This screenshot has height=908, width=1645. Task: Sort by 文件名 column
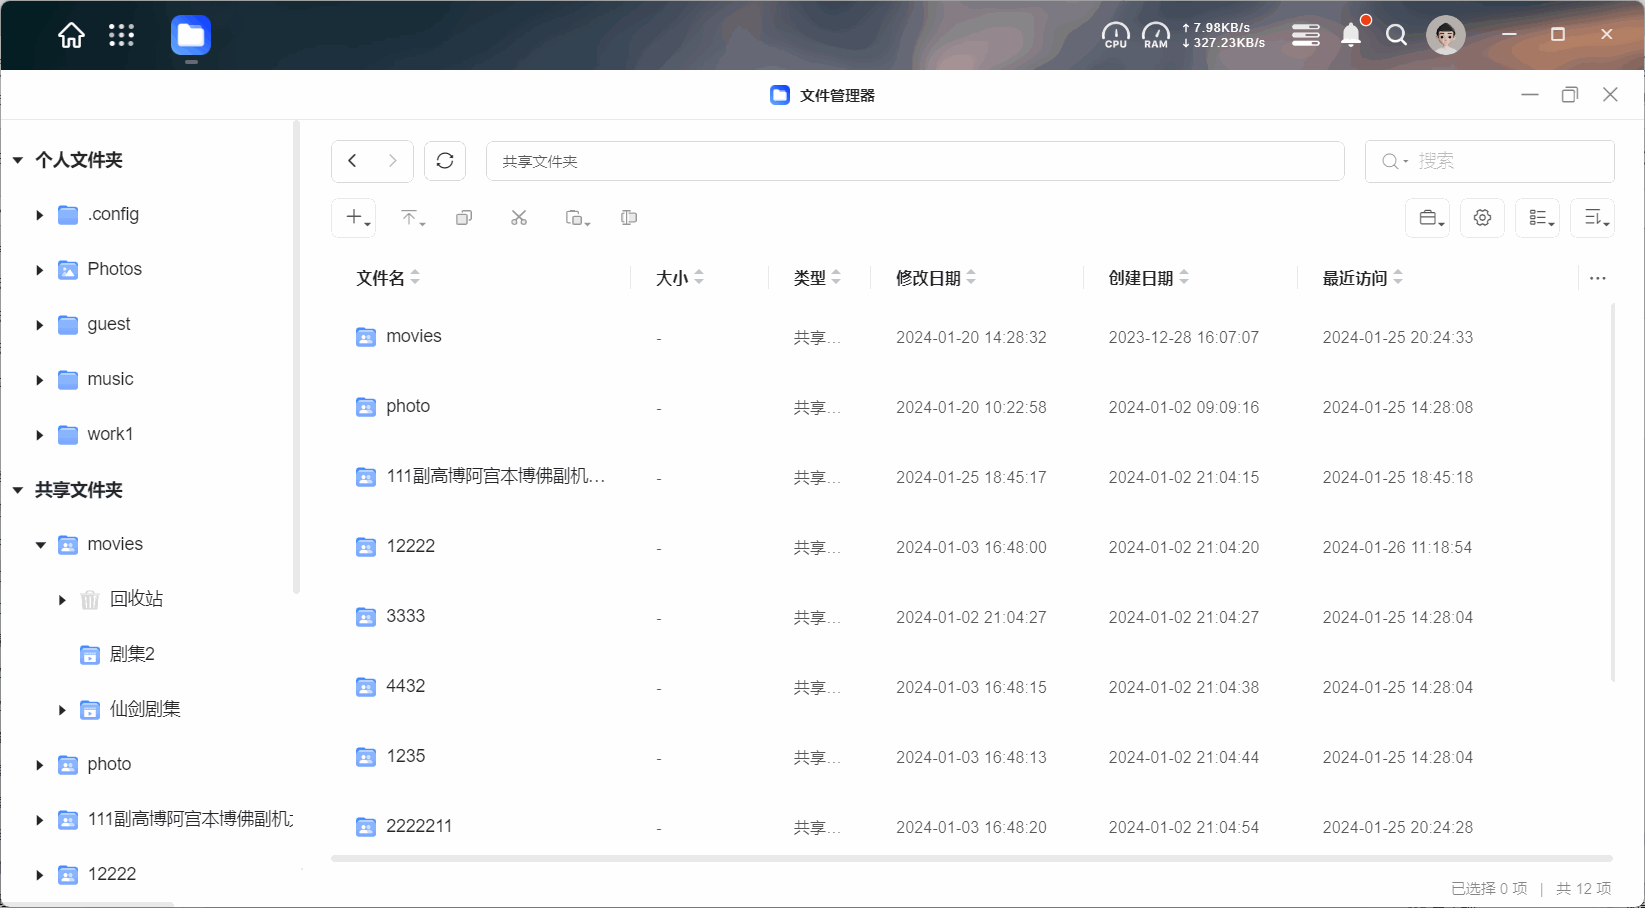pos(388,278)
